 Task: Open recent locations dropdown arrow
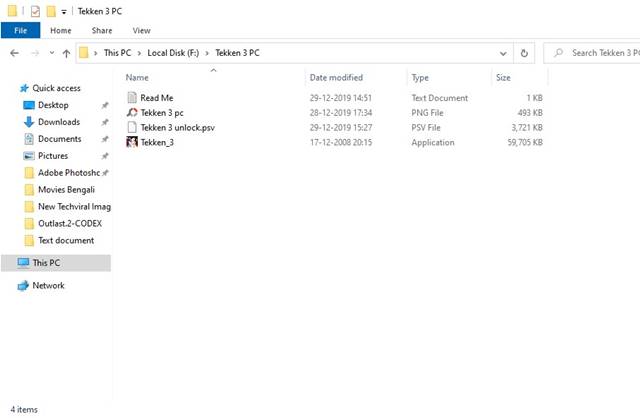[52, 53]
